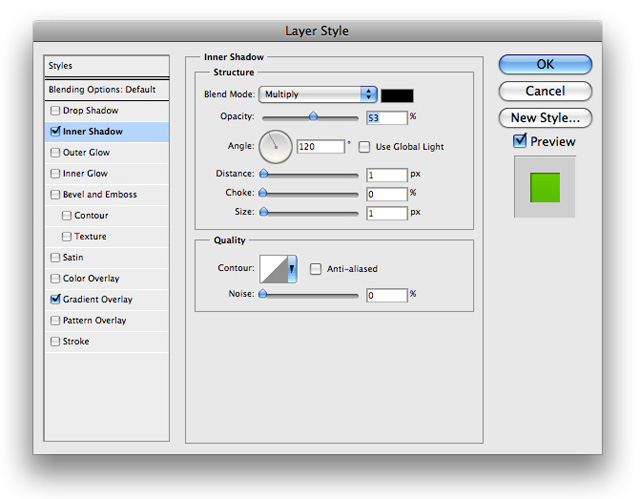Toggle Use Global Light checkbox

tap(364, 147)
